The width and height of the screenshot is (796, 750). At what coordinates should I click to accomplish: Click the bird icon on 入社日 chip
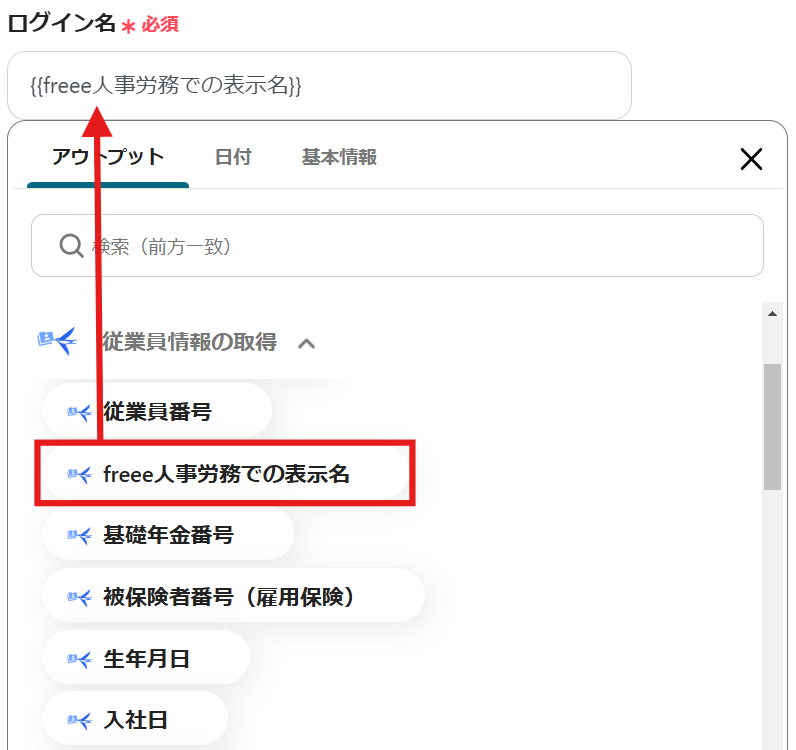(x=79, y=721)
